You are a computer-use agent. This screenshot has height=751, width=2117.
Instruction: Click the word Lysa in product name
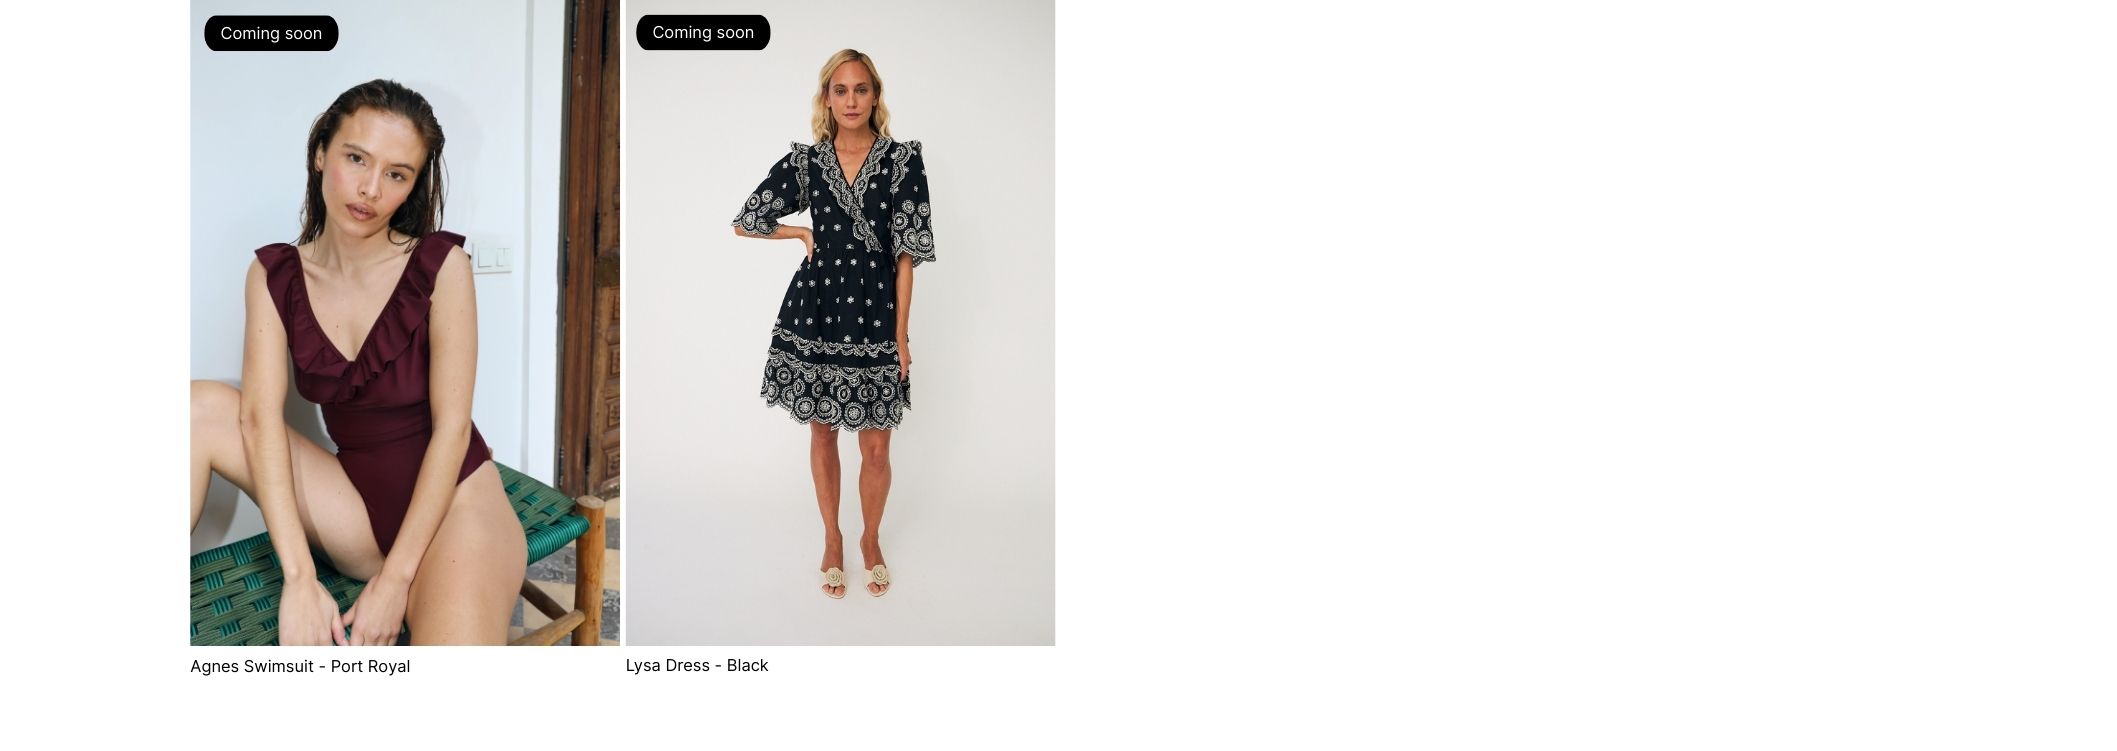pos(644,665)
